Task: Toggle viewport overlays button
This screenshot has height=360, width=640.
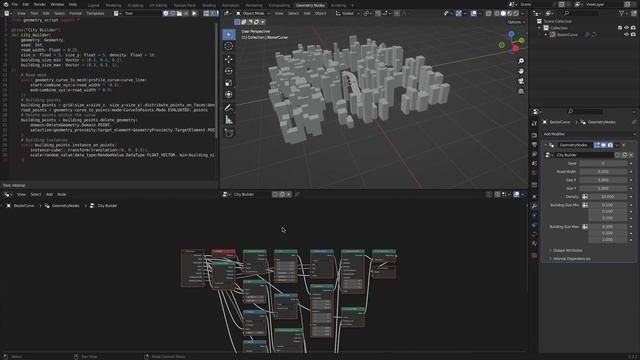Action: click(x=473, y=13)
